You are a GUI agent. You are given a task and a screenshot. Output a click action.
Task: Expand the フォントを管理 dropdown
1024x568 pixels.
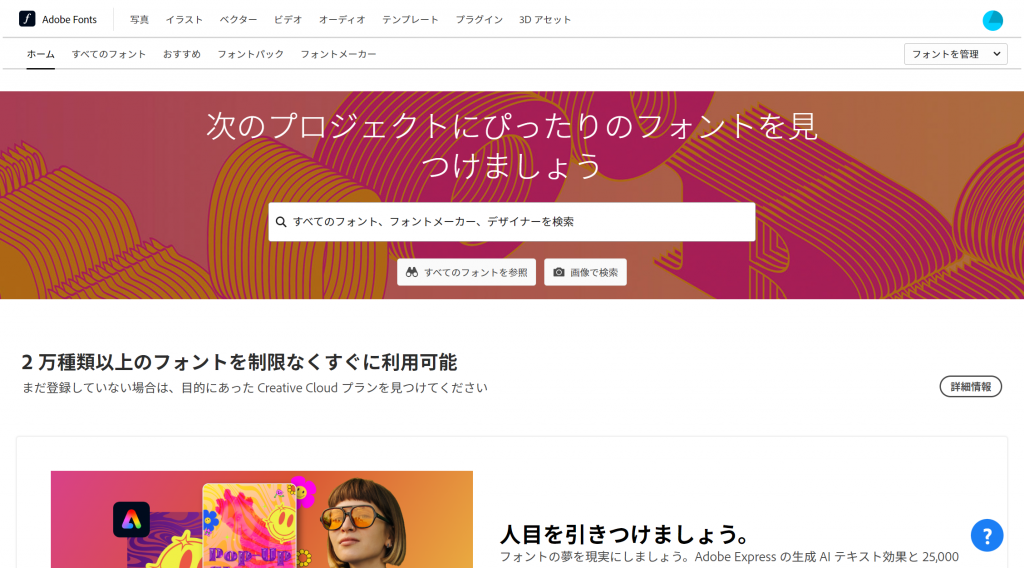point(955,54)
